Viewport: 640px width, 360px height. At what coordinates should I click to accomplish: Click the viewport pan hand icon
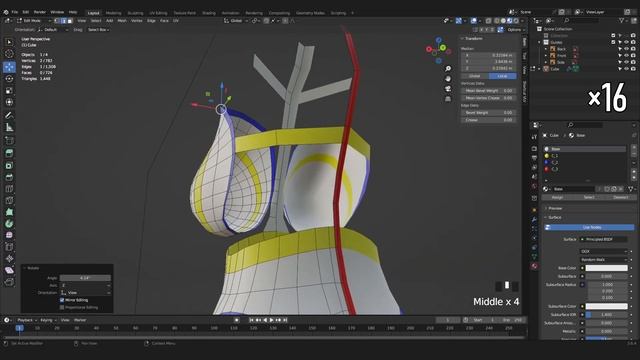point(448,78)
